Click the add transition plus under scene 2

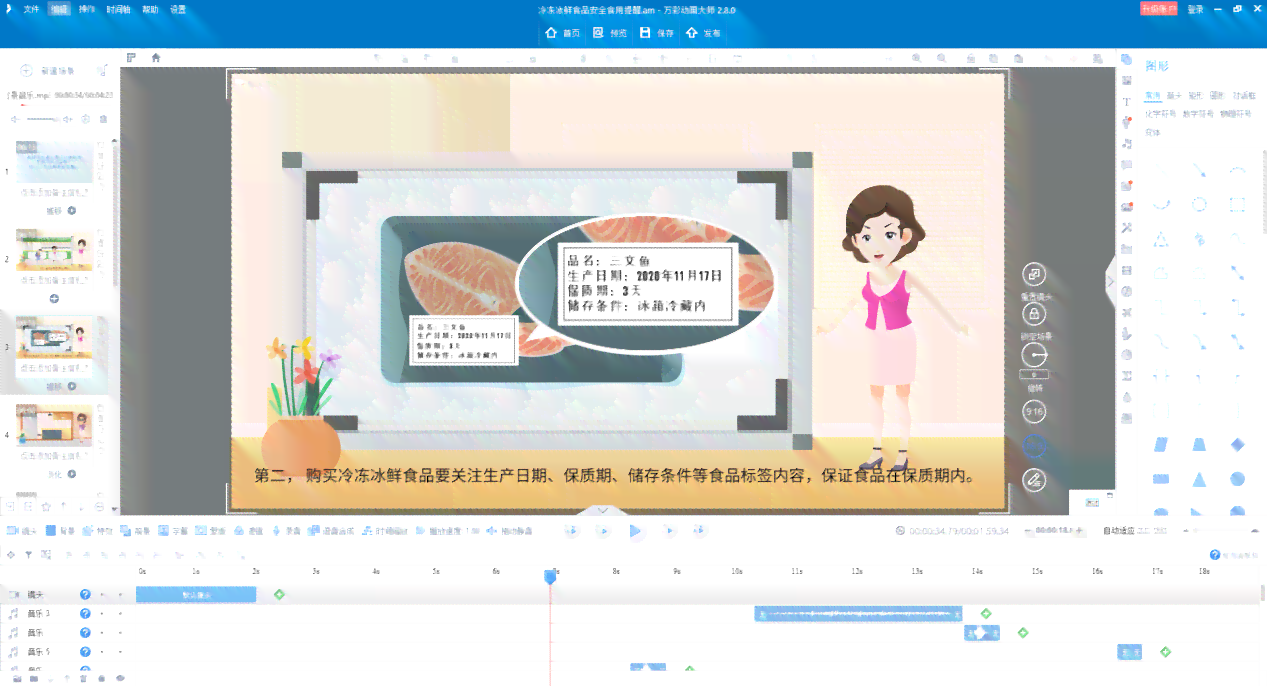pyautogui.click(x=54, y=298)
